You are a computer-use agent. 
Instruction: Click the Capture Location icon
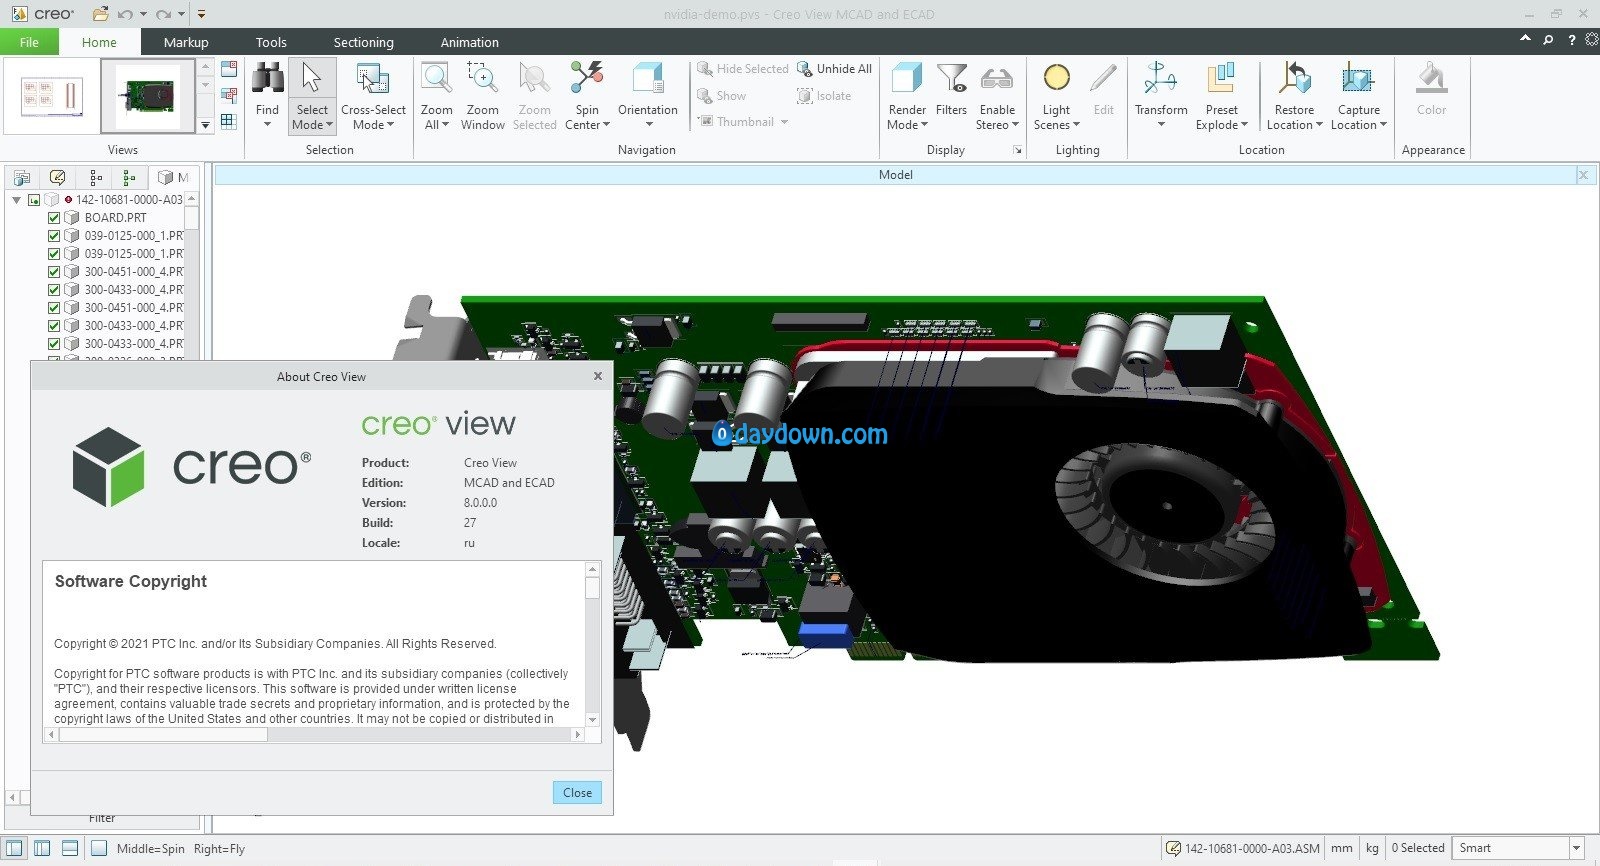[1358, 79]
